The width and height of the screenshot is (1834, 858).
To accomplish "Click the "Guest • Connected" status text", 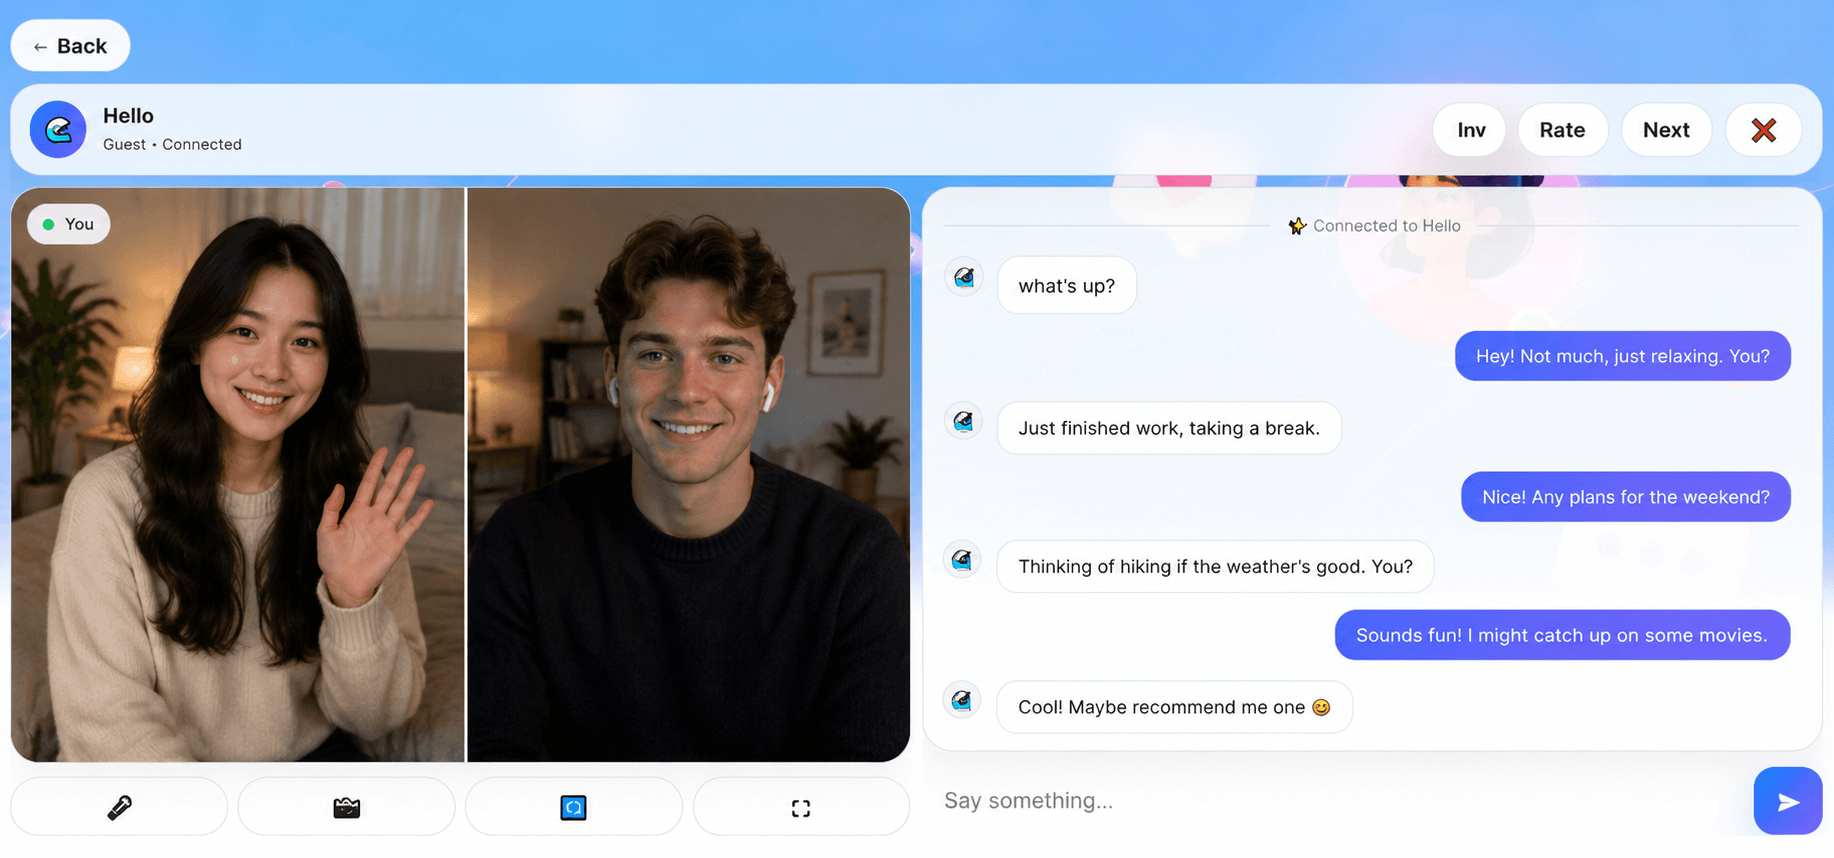I will 172,144.
